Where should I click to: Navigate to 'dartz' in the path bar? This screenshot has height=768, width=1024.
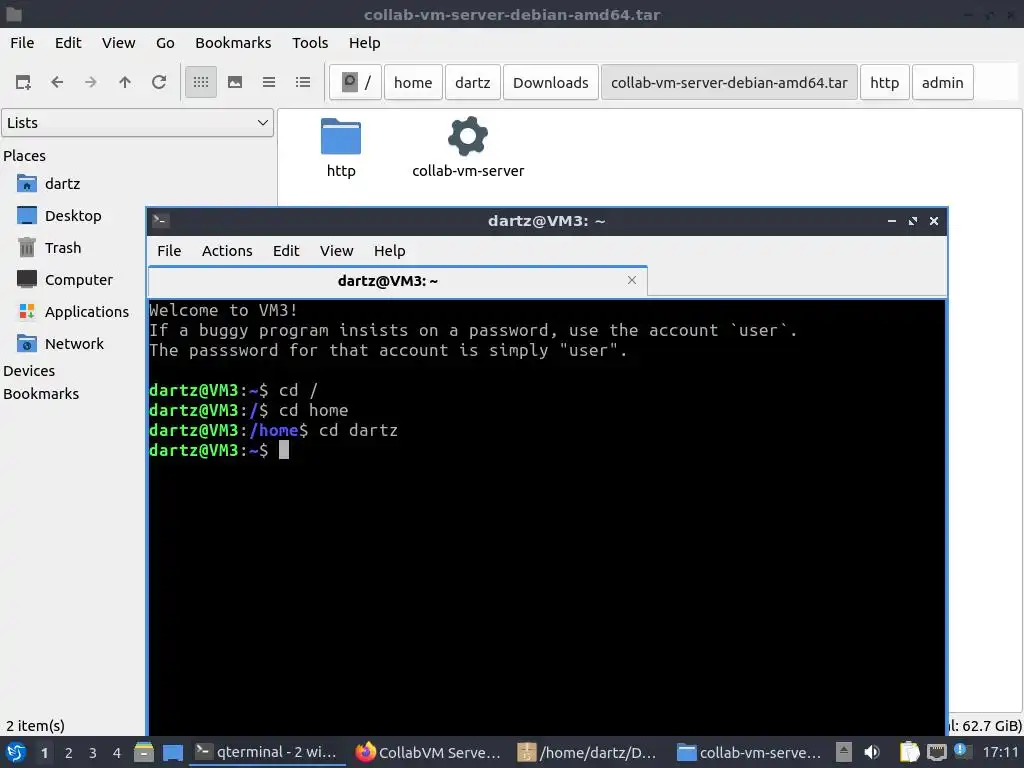[x=473, y=82]
